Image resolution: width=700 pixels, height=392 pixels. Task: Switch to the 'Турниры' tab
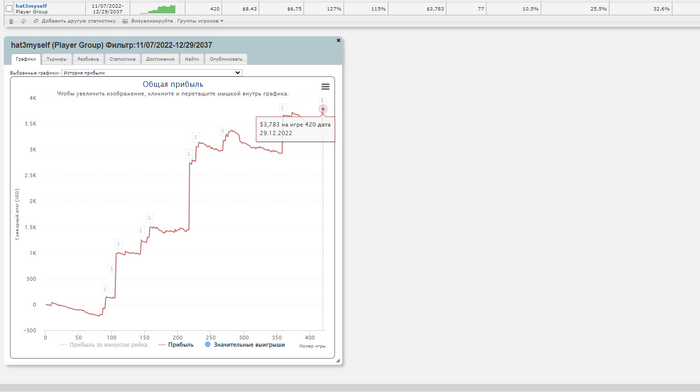point(57,59)
